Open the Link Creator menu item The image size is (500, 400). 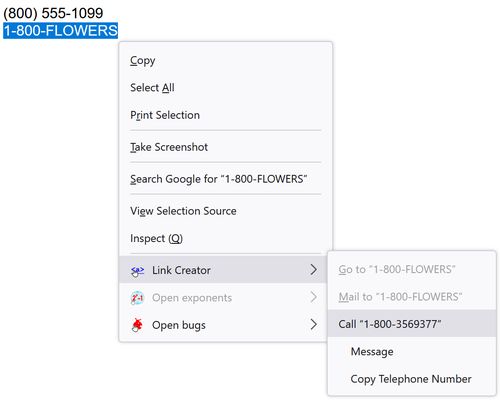point(223,270)
